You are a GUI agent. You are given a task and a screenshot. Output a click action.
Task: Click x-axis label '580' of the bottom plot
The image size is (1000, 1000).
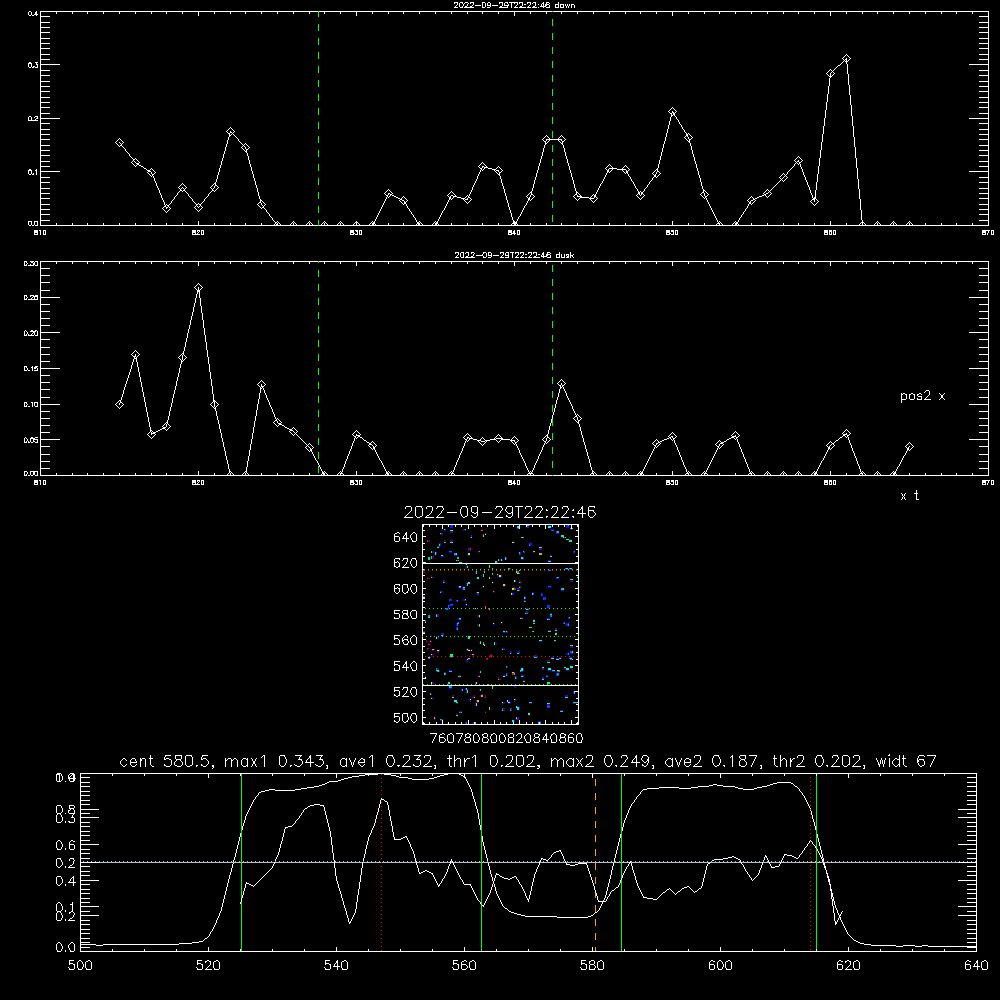coord(592,966)
